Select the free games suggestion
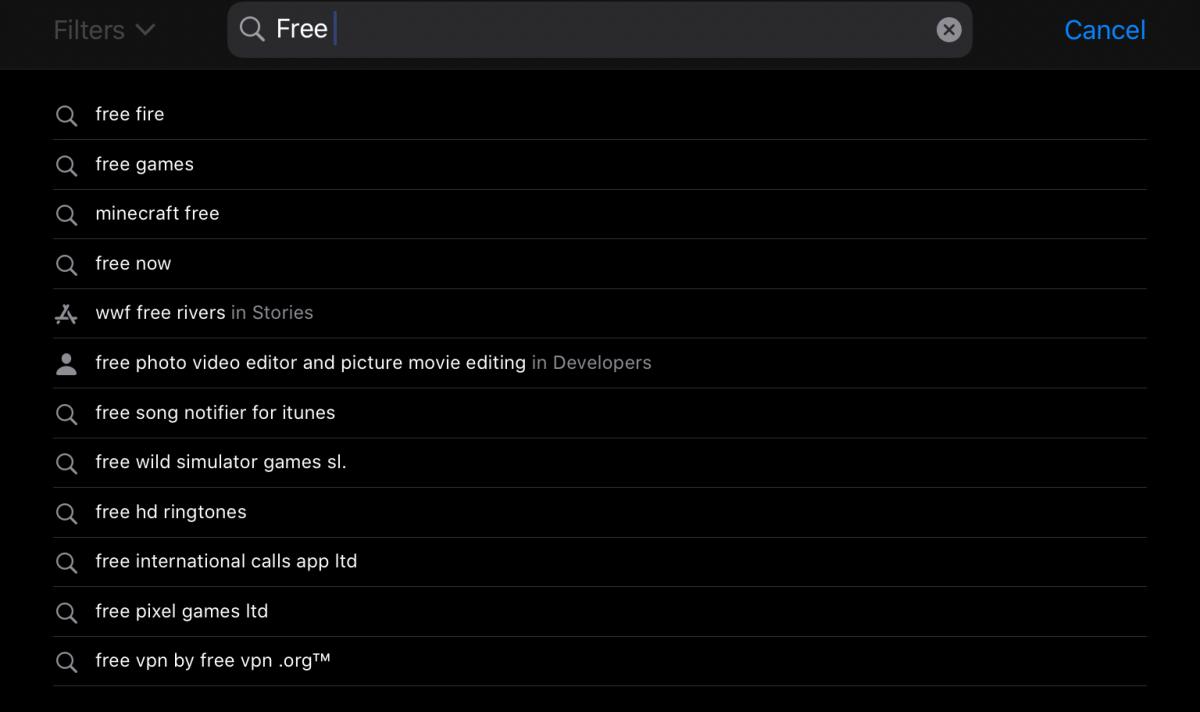This screenshot has width=1200, height=712. [145, 164]
